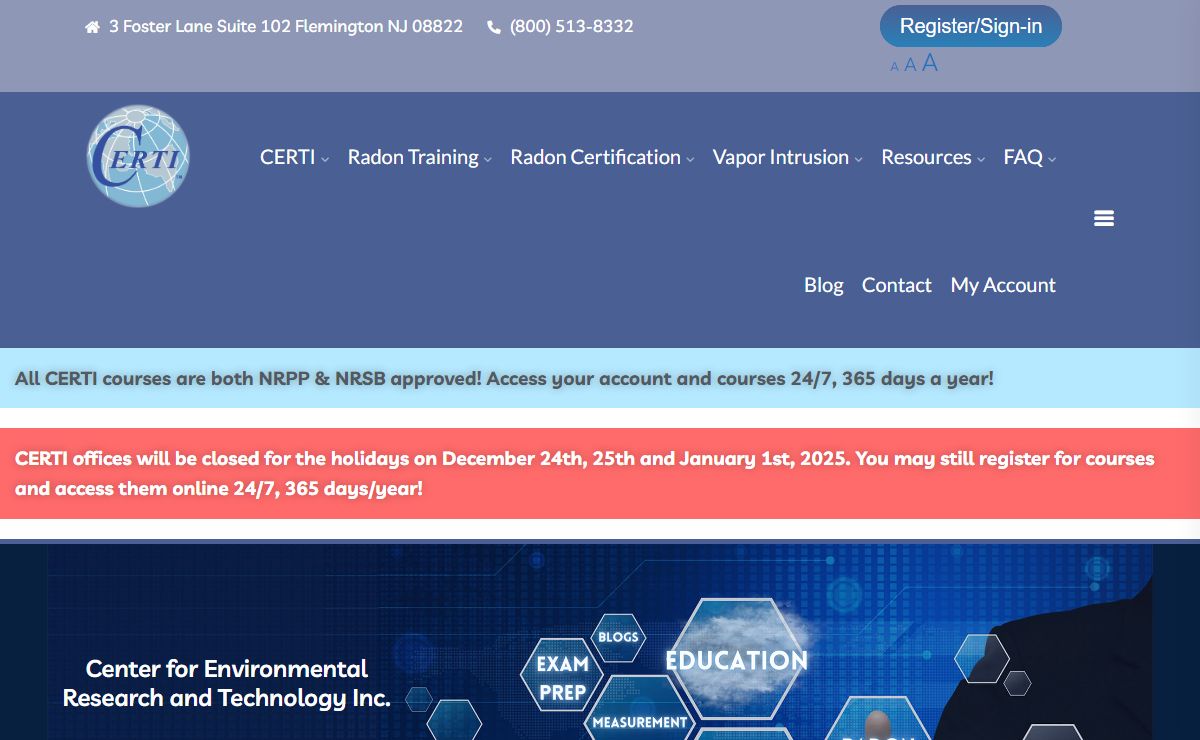This screenshot has height=740, width=1200.
Task: Click the phone icon next to number
Action: pos(494,27)
